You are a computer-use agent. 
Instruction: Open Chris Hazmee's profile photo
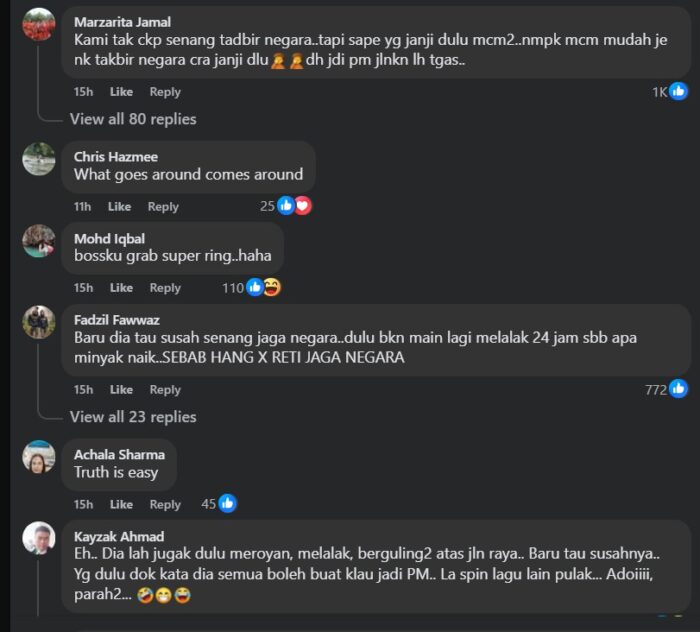point(39,159)
